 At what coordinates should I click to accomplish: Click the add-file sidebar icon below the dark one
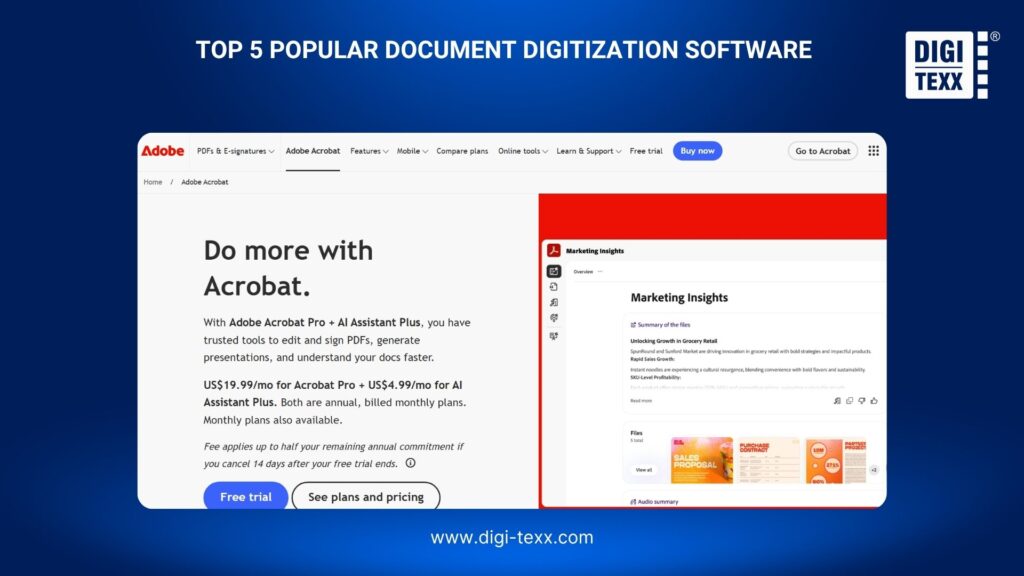pyautogui.click(x=554, y=287)
